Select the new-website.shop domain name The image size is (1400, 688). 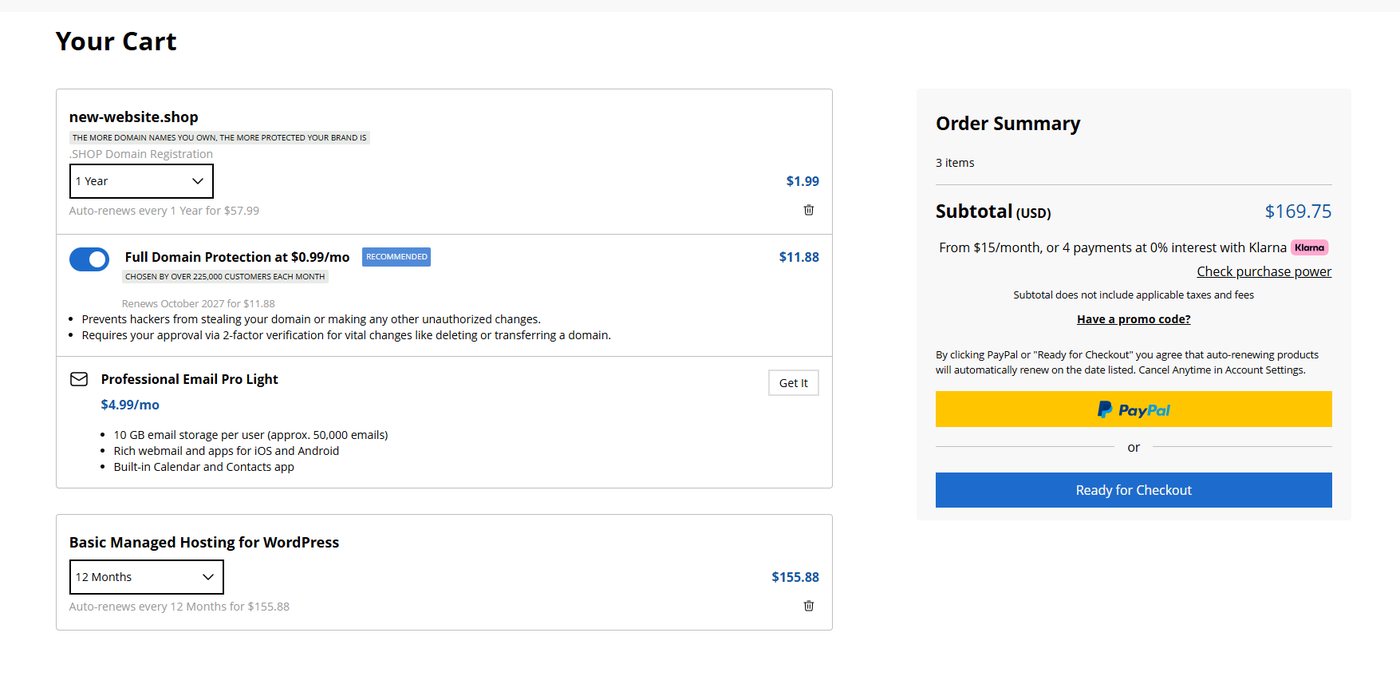point(134,117)
